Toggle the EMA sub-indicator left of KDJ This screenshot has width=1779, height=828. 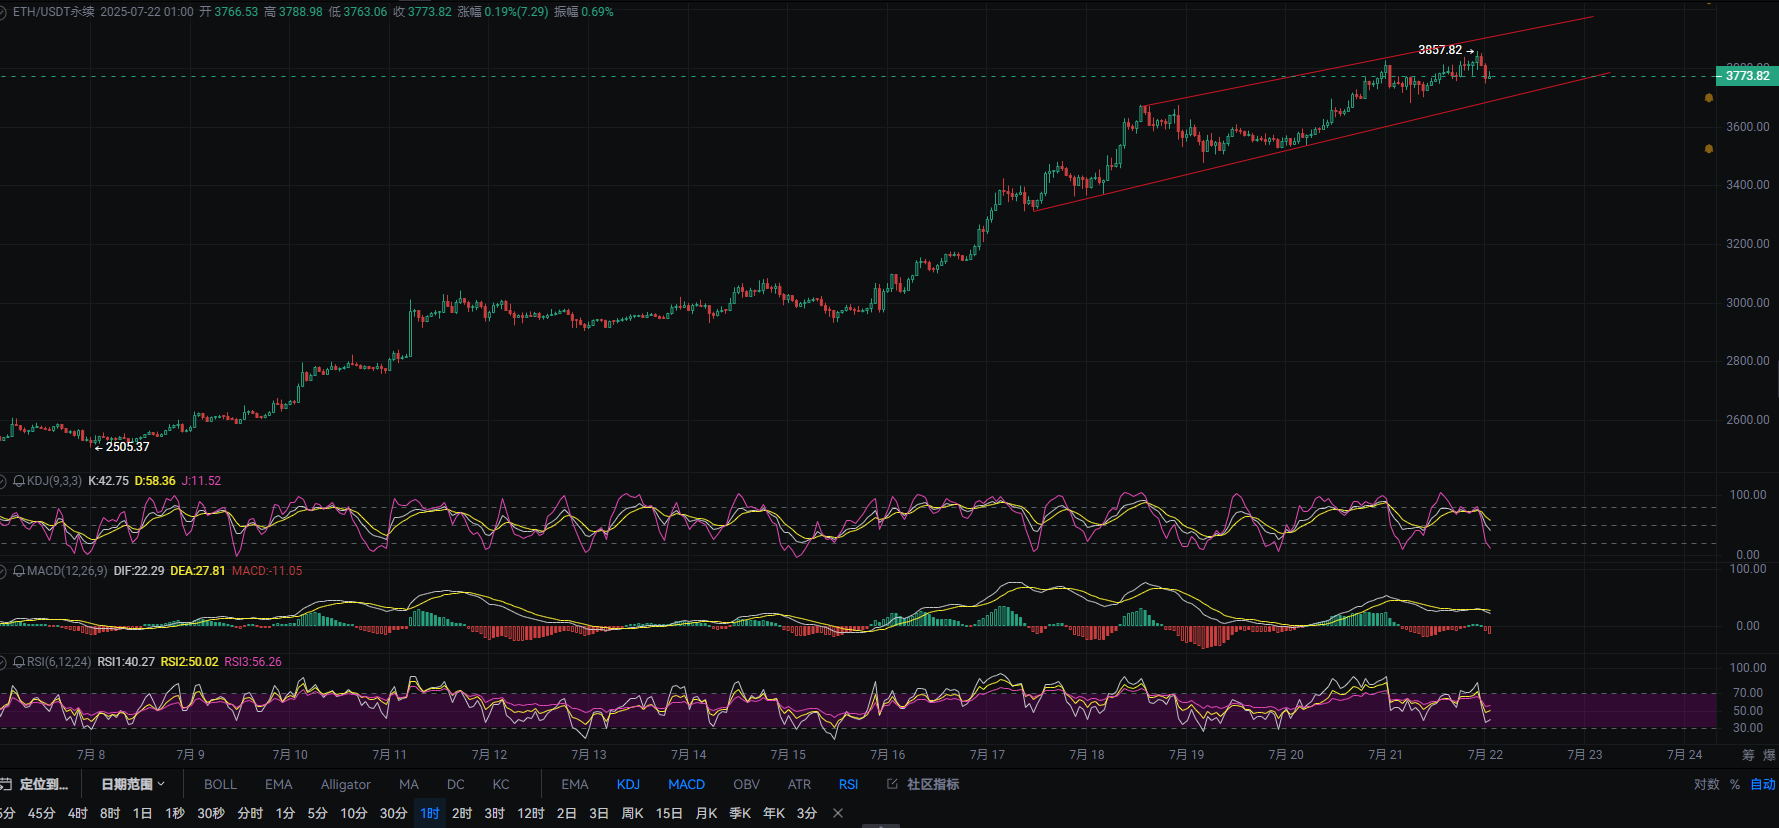[x=575, y=784]
